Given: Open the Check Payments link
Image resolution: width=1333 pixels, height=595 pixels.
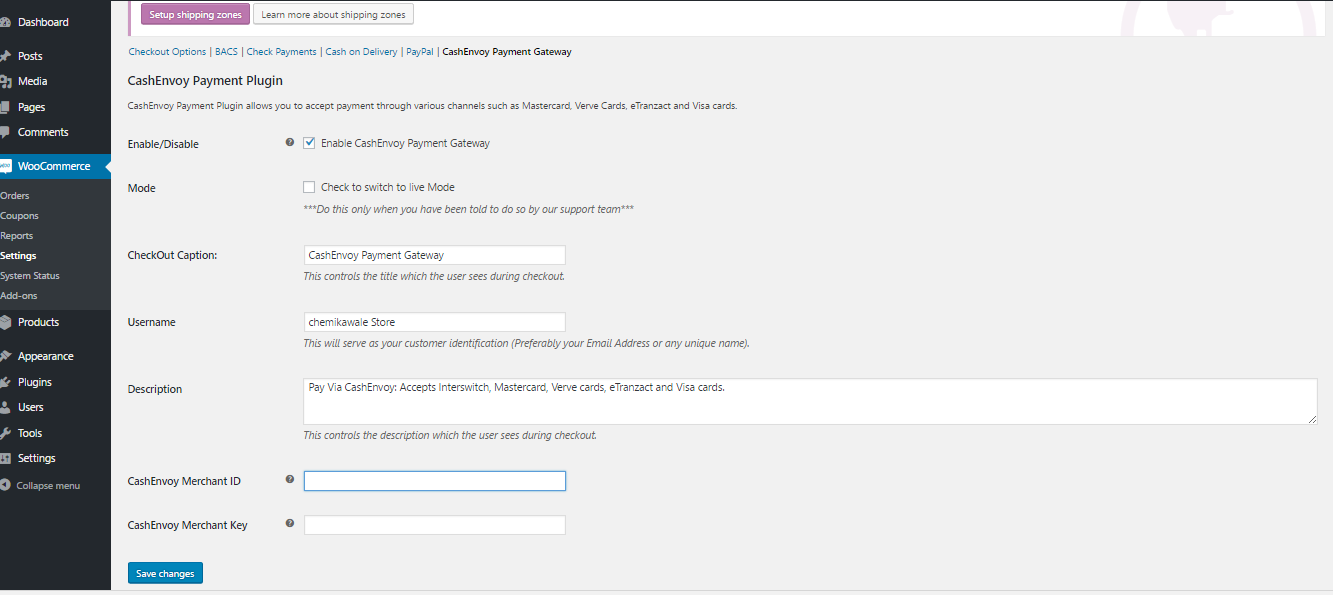Looking at the screenshot, I should point(281,52).
